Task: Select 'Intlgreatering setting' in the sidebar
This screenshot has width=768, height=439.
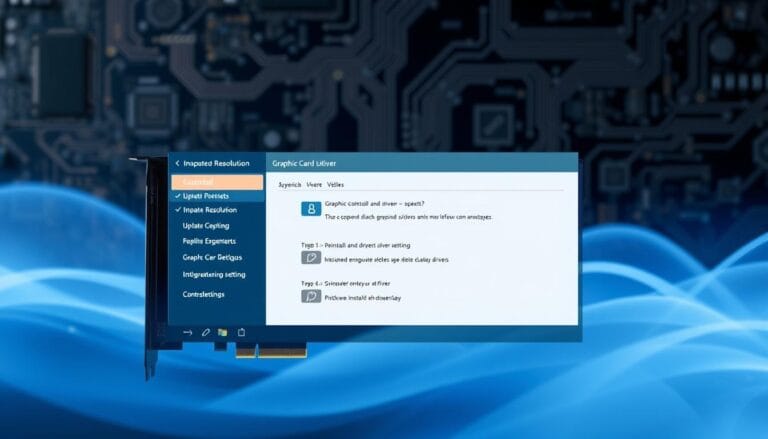Action: click(214, 274)
